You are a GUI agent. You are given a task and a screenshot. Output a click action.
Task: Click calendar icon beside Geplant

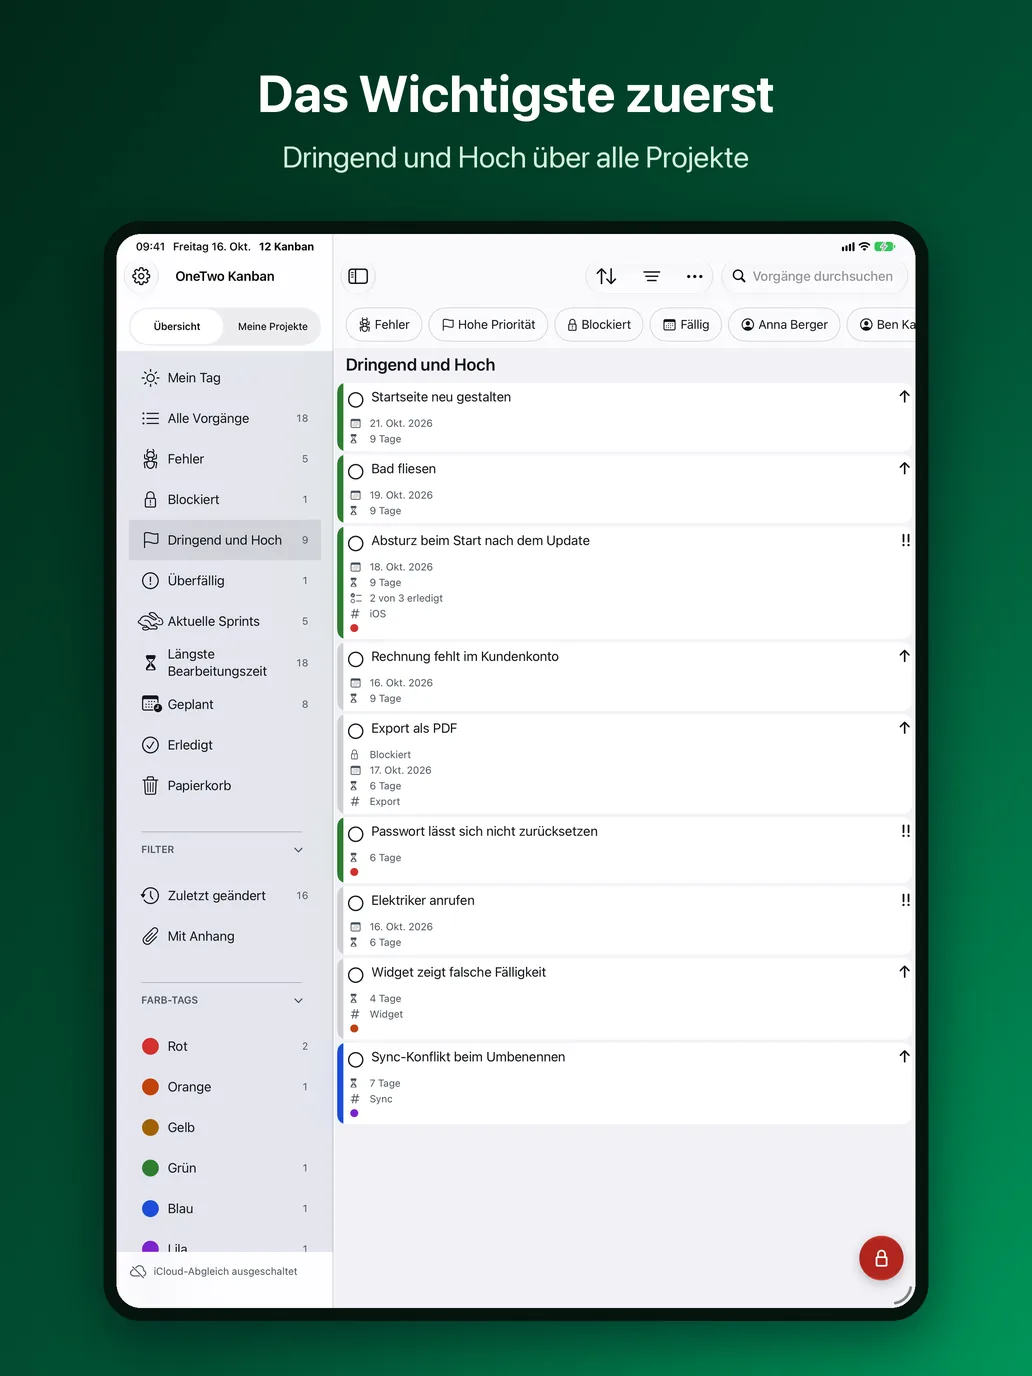(x=151, y=704)
